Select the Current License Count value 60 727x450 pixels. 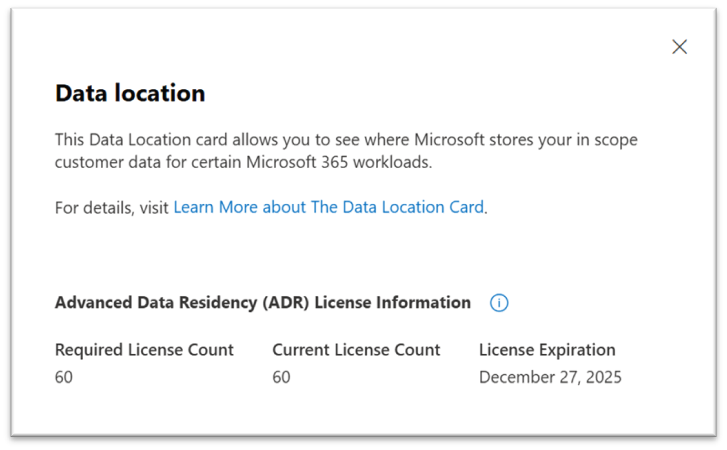[281, 377]
